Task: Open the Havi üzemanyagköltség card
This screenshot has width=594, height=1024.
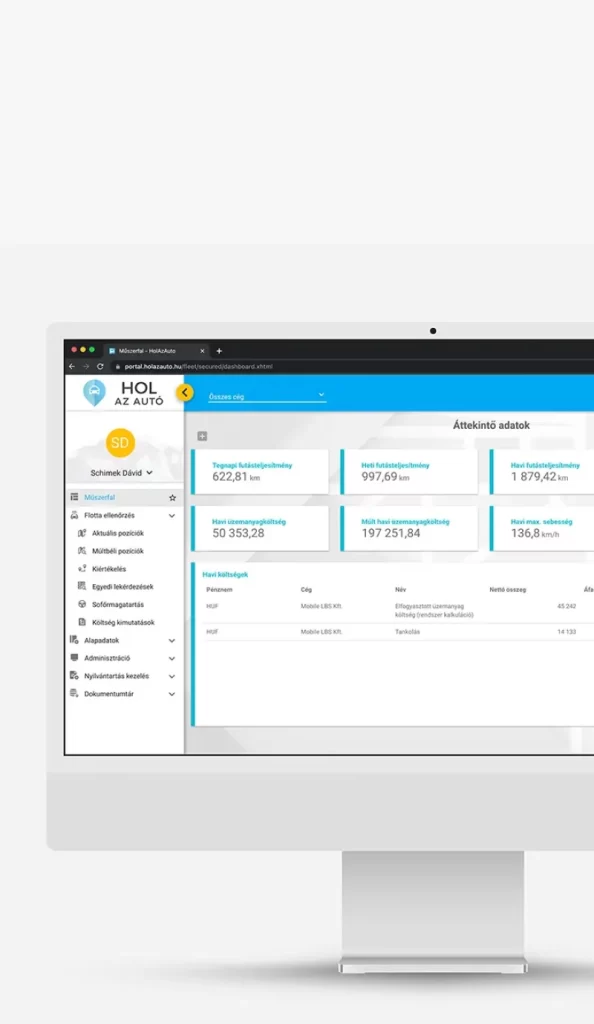Action: coord(260,528)
